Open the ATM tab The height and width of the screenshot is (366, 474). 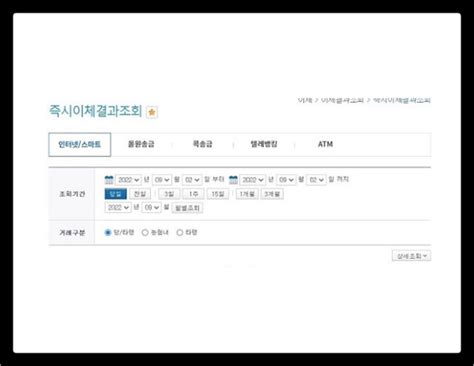click(325, 144)
